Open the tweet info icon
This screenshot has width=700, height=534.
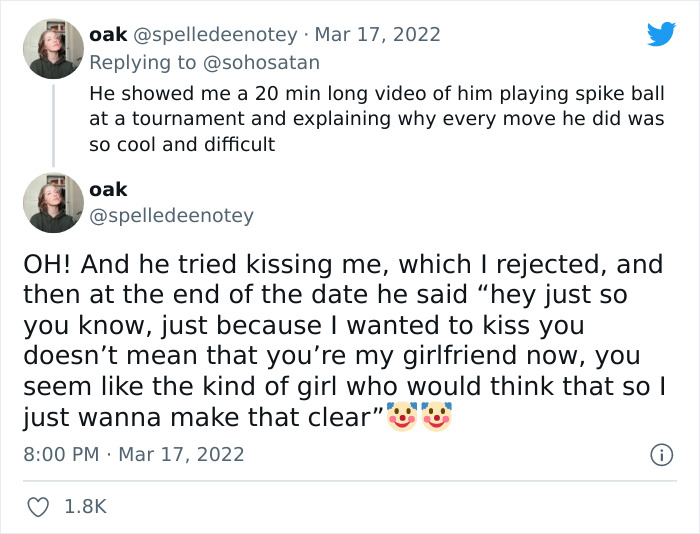pos(661,455)
